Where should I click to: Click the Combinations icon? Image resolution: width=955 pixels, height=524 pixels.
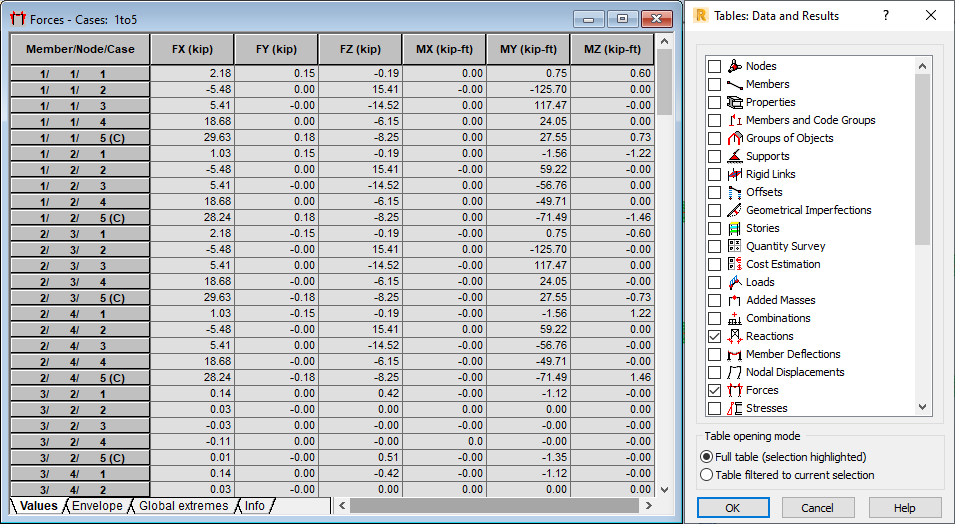tap(735, 317)
